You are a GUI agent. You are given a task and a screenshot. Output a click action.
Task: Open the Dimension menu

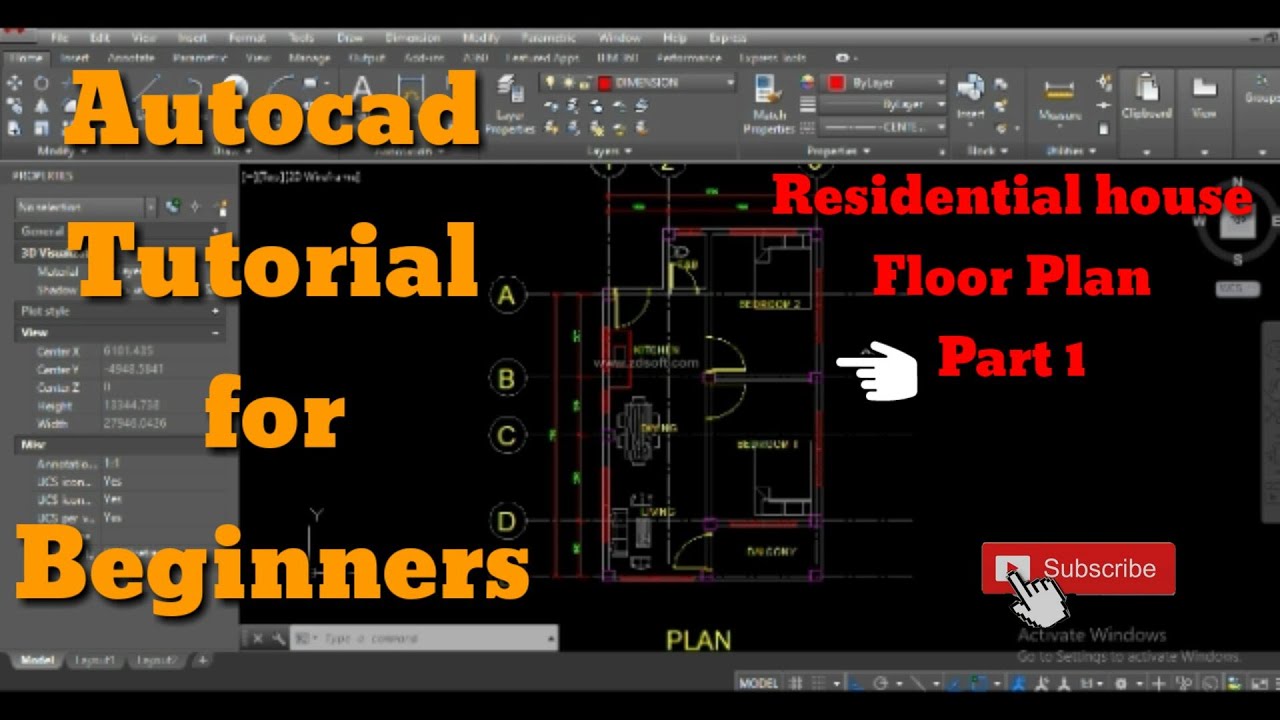point(413,38)
